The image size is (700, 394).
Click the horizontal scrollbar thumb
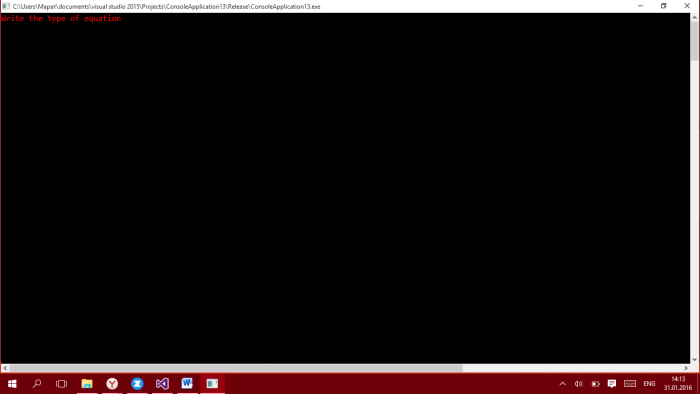click(236, 368)
